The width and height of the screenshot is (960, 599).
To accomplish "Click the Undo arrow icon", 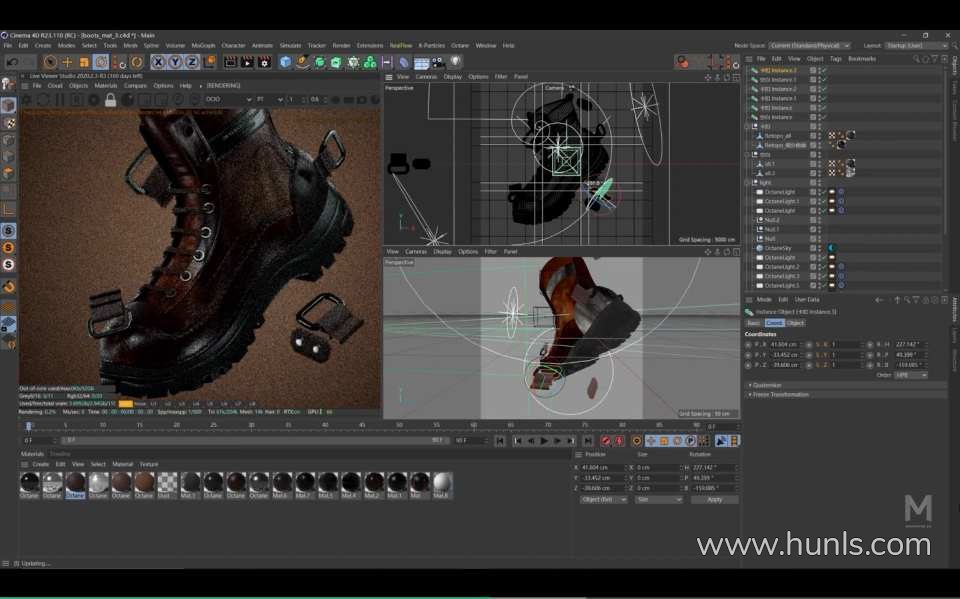I will 11,62.
